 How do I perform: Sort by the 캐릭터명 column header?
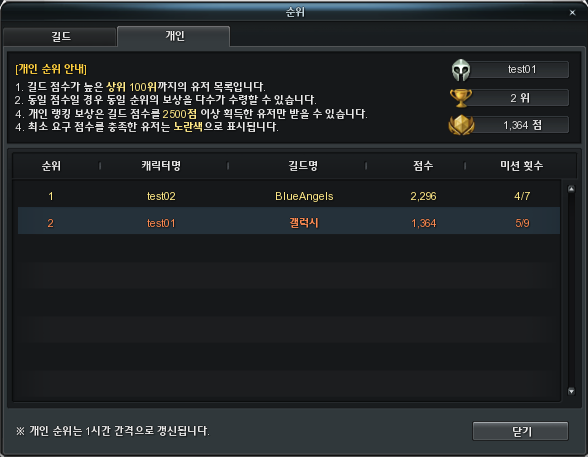tap(161, 166)
